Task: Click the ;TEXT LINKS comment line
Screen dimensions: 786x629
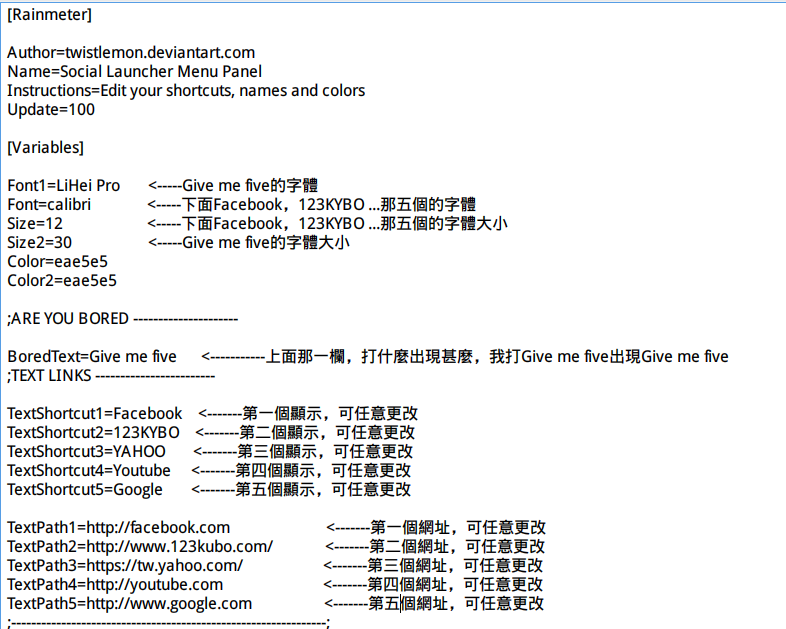Action: pos(111,376)
